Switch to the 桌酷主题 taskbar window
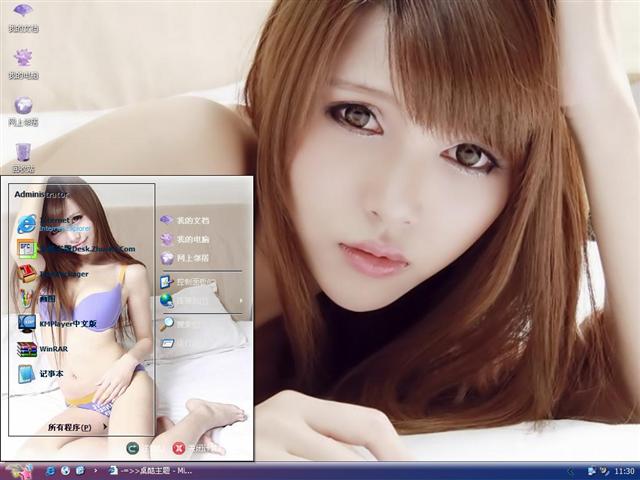This screenshot has height=480, width=640. pyautogui.click(x=150, y=471)
